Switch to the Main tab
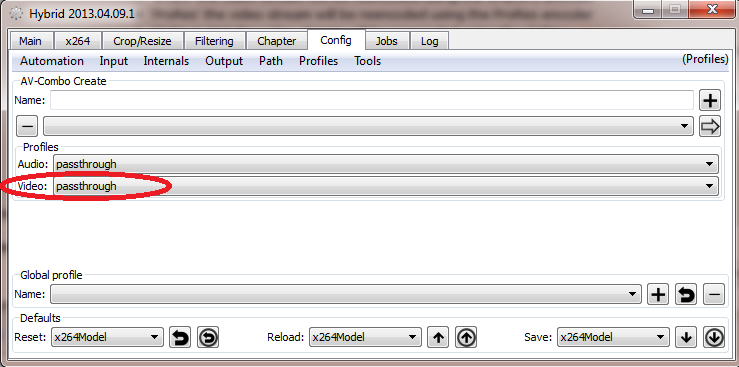Image resolution: width=739 pixels, height=367 pixels. click(30, 41)
